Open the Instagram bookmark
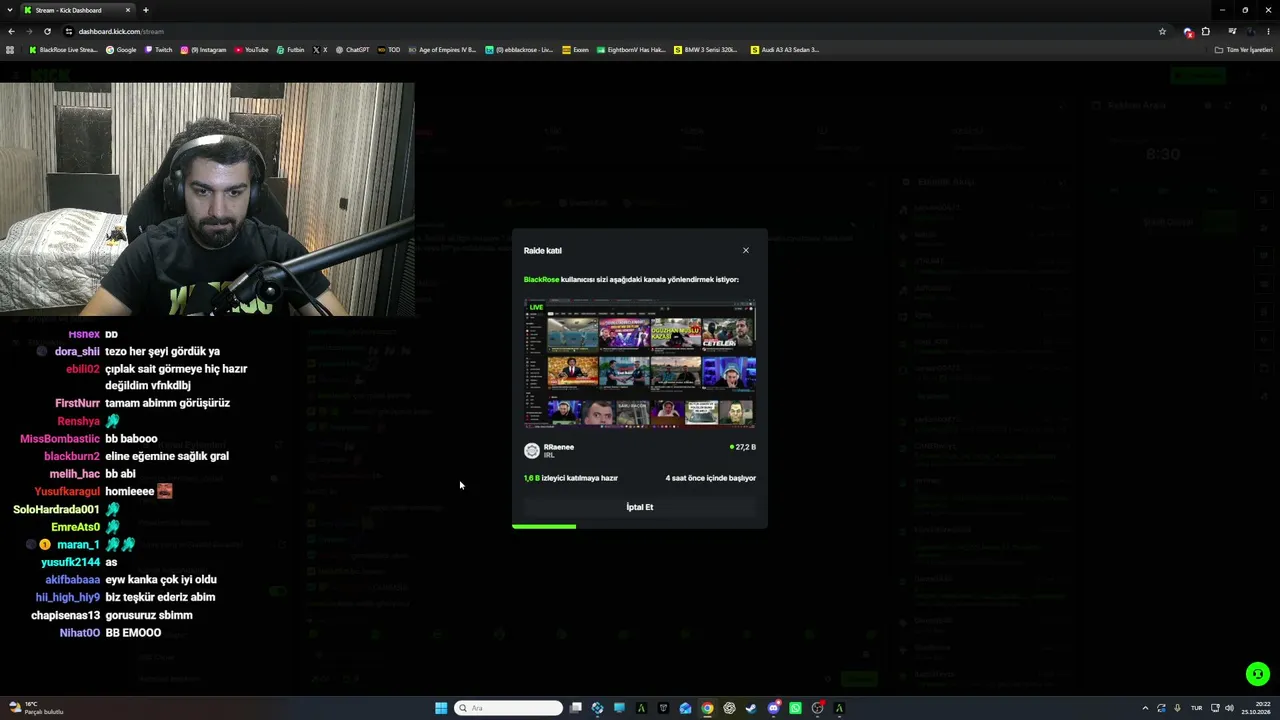Viewport: 1280px width, 720px height. point(204,49)
